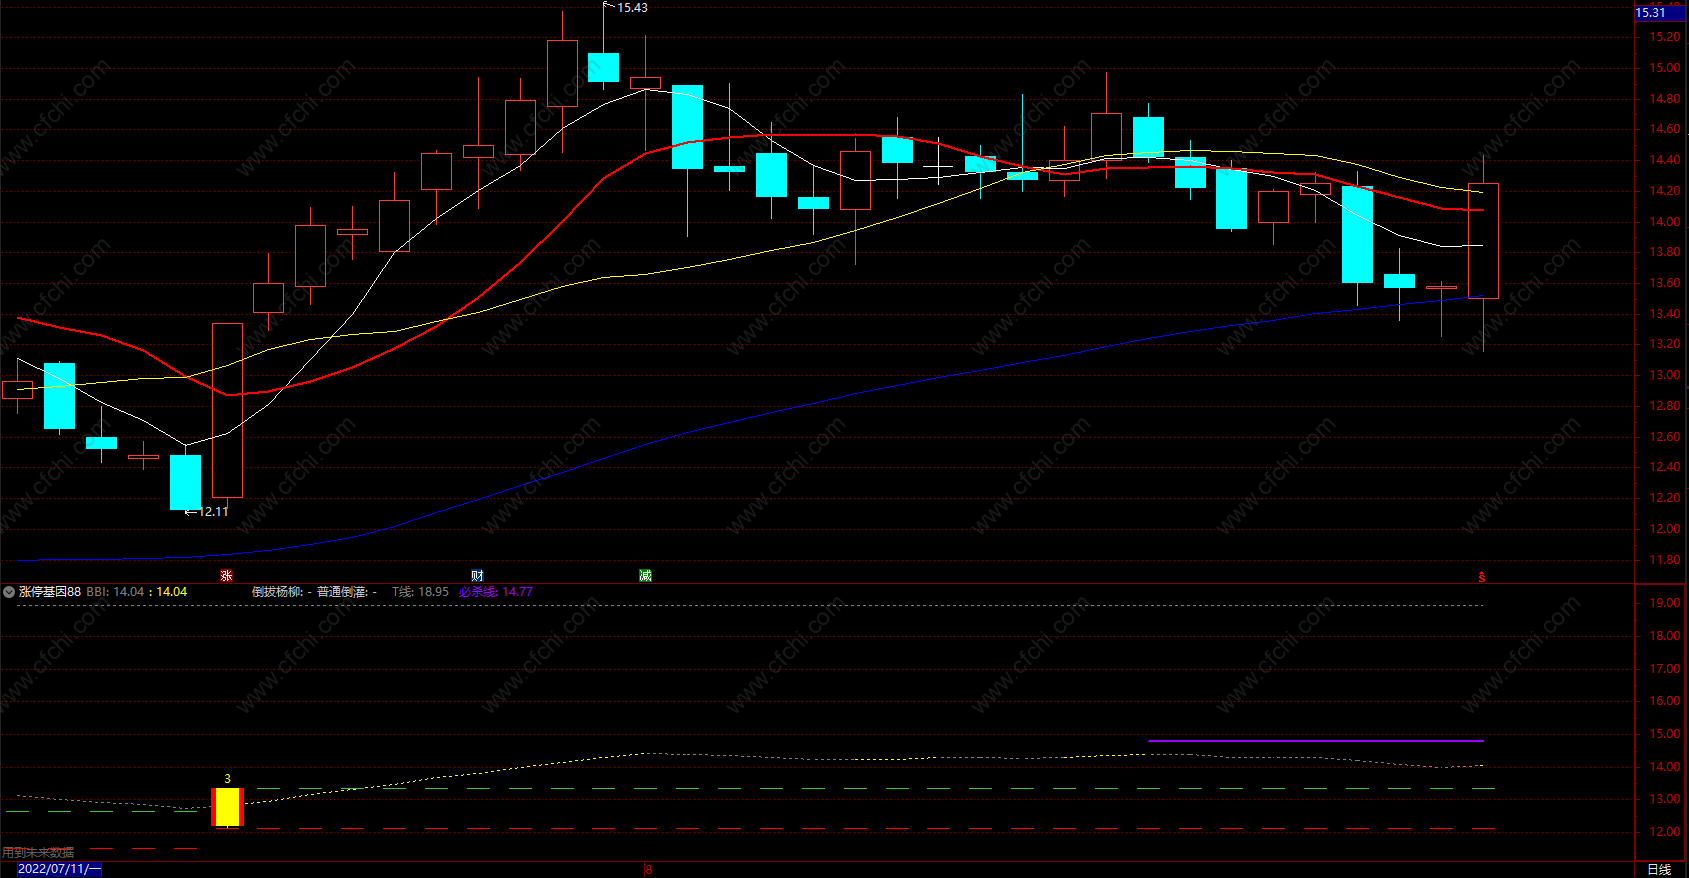Click the 12.00 tick on main price axis
The width and height of the screenshot is (1689, 878).
click(1665, 529)
